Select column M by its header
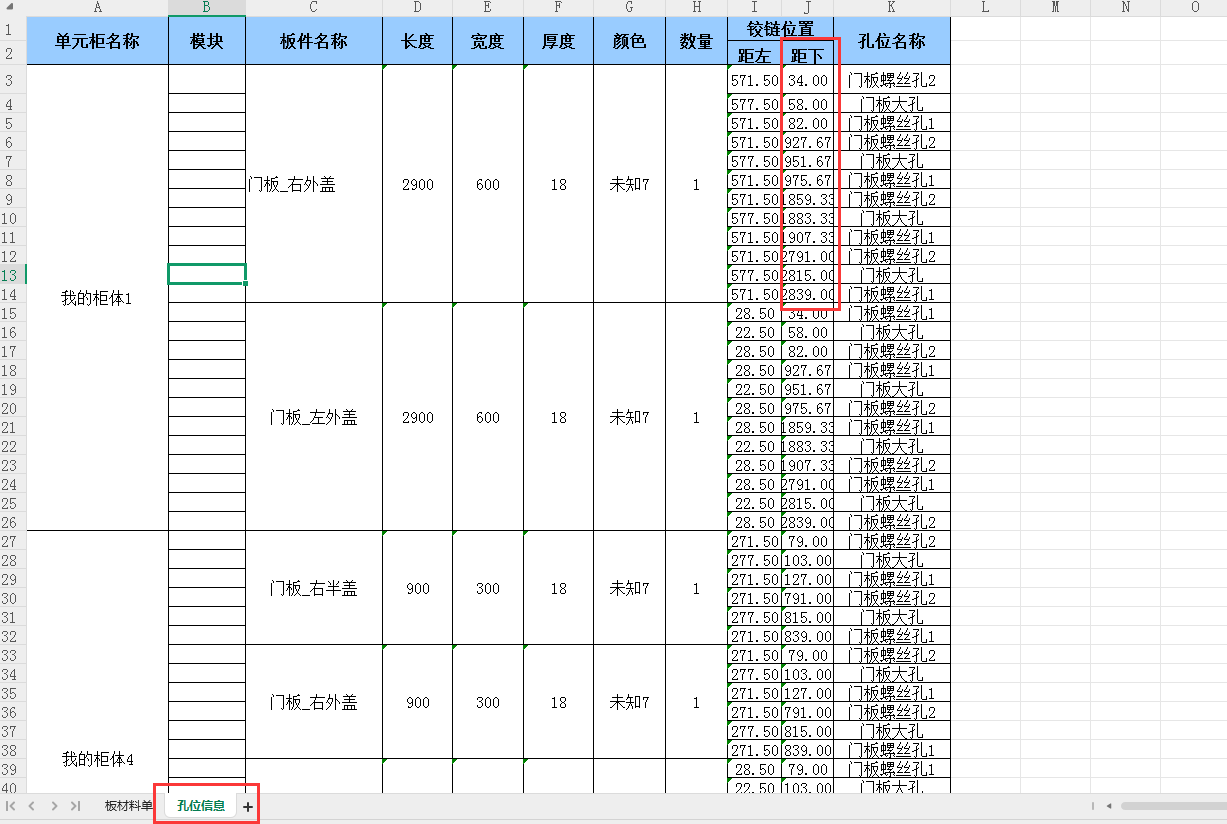This screenshot has width=1227, height=824. (1055, 7)
